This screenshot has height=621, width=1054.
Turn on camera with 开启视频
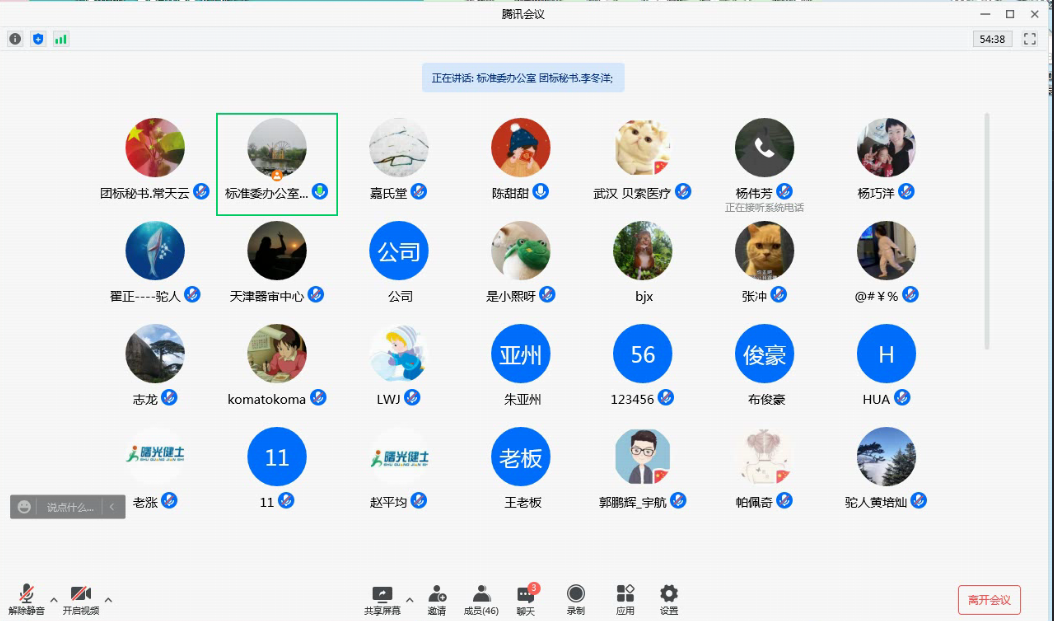(x=81, y=599)
